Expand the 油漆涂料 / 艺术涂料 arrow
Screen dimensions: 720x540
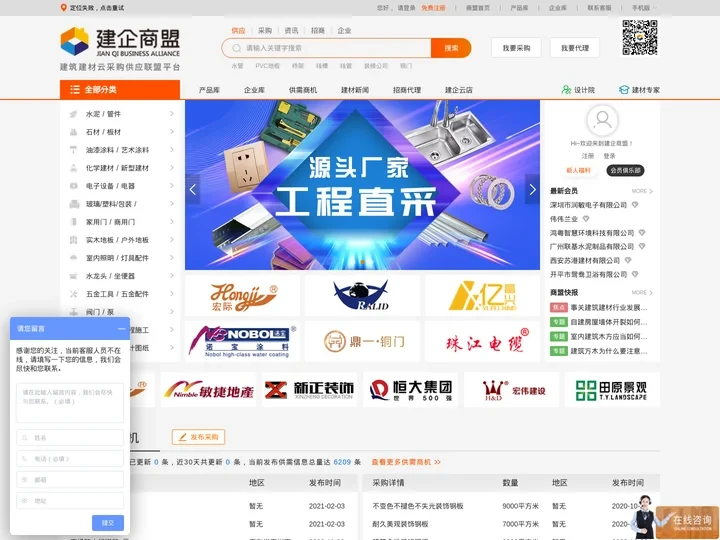coord(172,150)
